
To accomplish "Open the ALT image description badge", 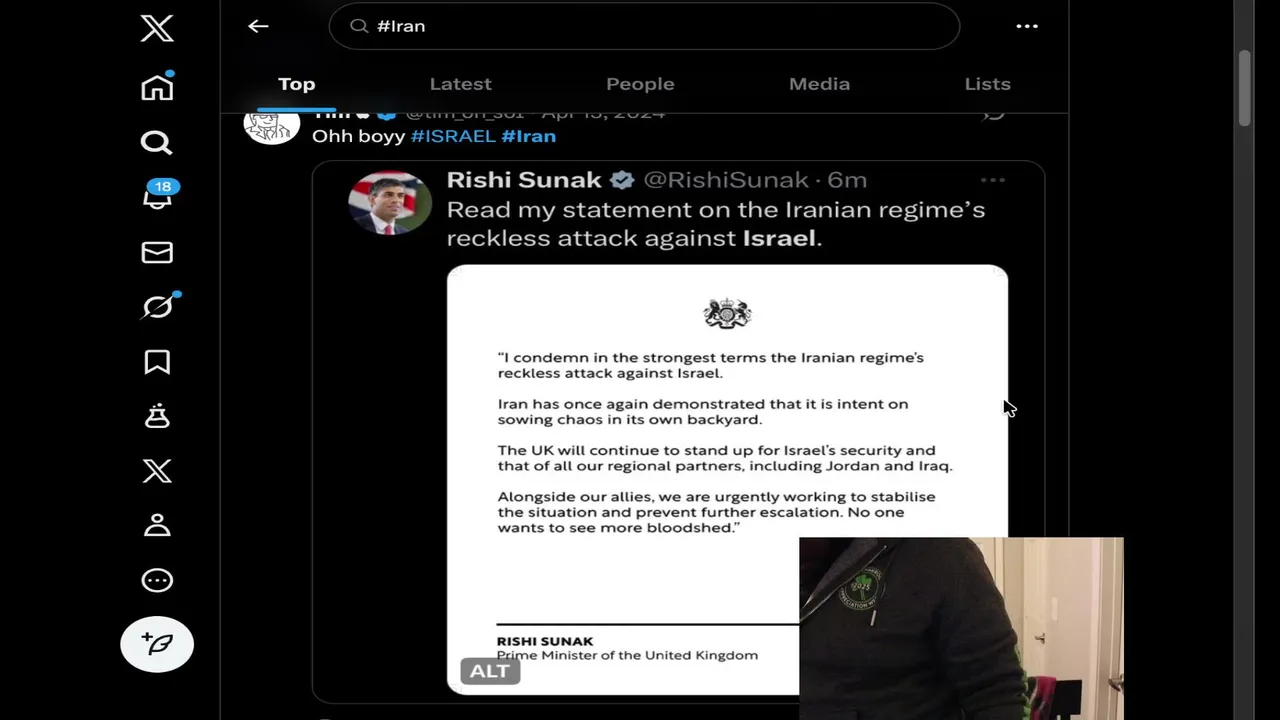I will [x=490, y=671].
